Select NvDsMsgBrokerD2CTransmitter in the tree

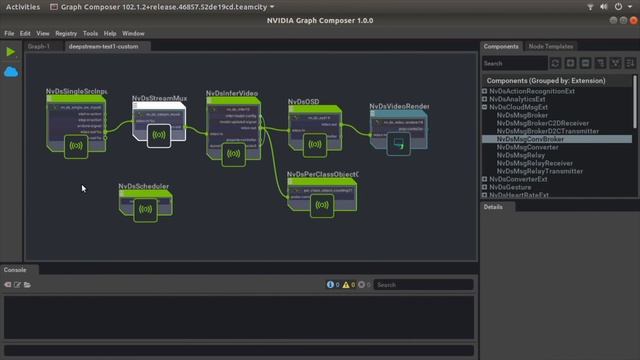pyautogui.click(x=548, y=131)
